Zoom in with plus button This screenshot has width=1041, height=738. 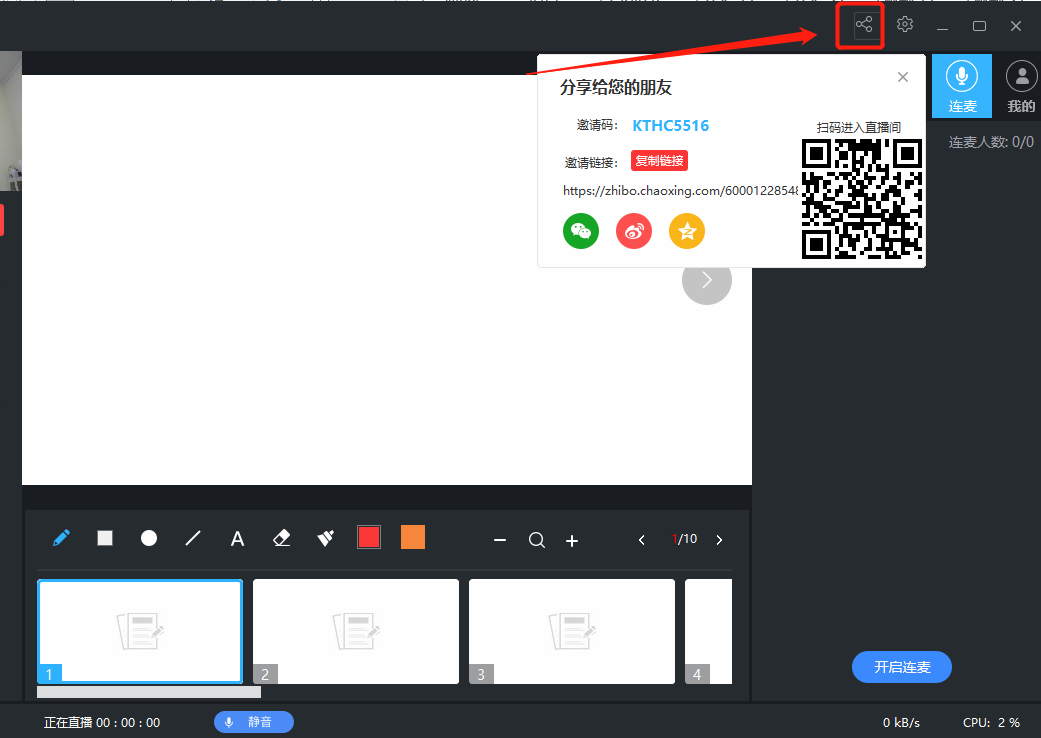pyautogui.click(x=572, y=541)
